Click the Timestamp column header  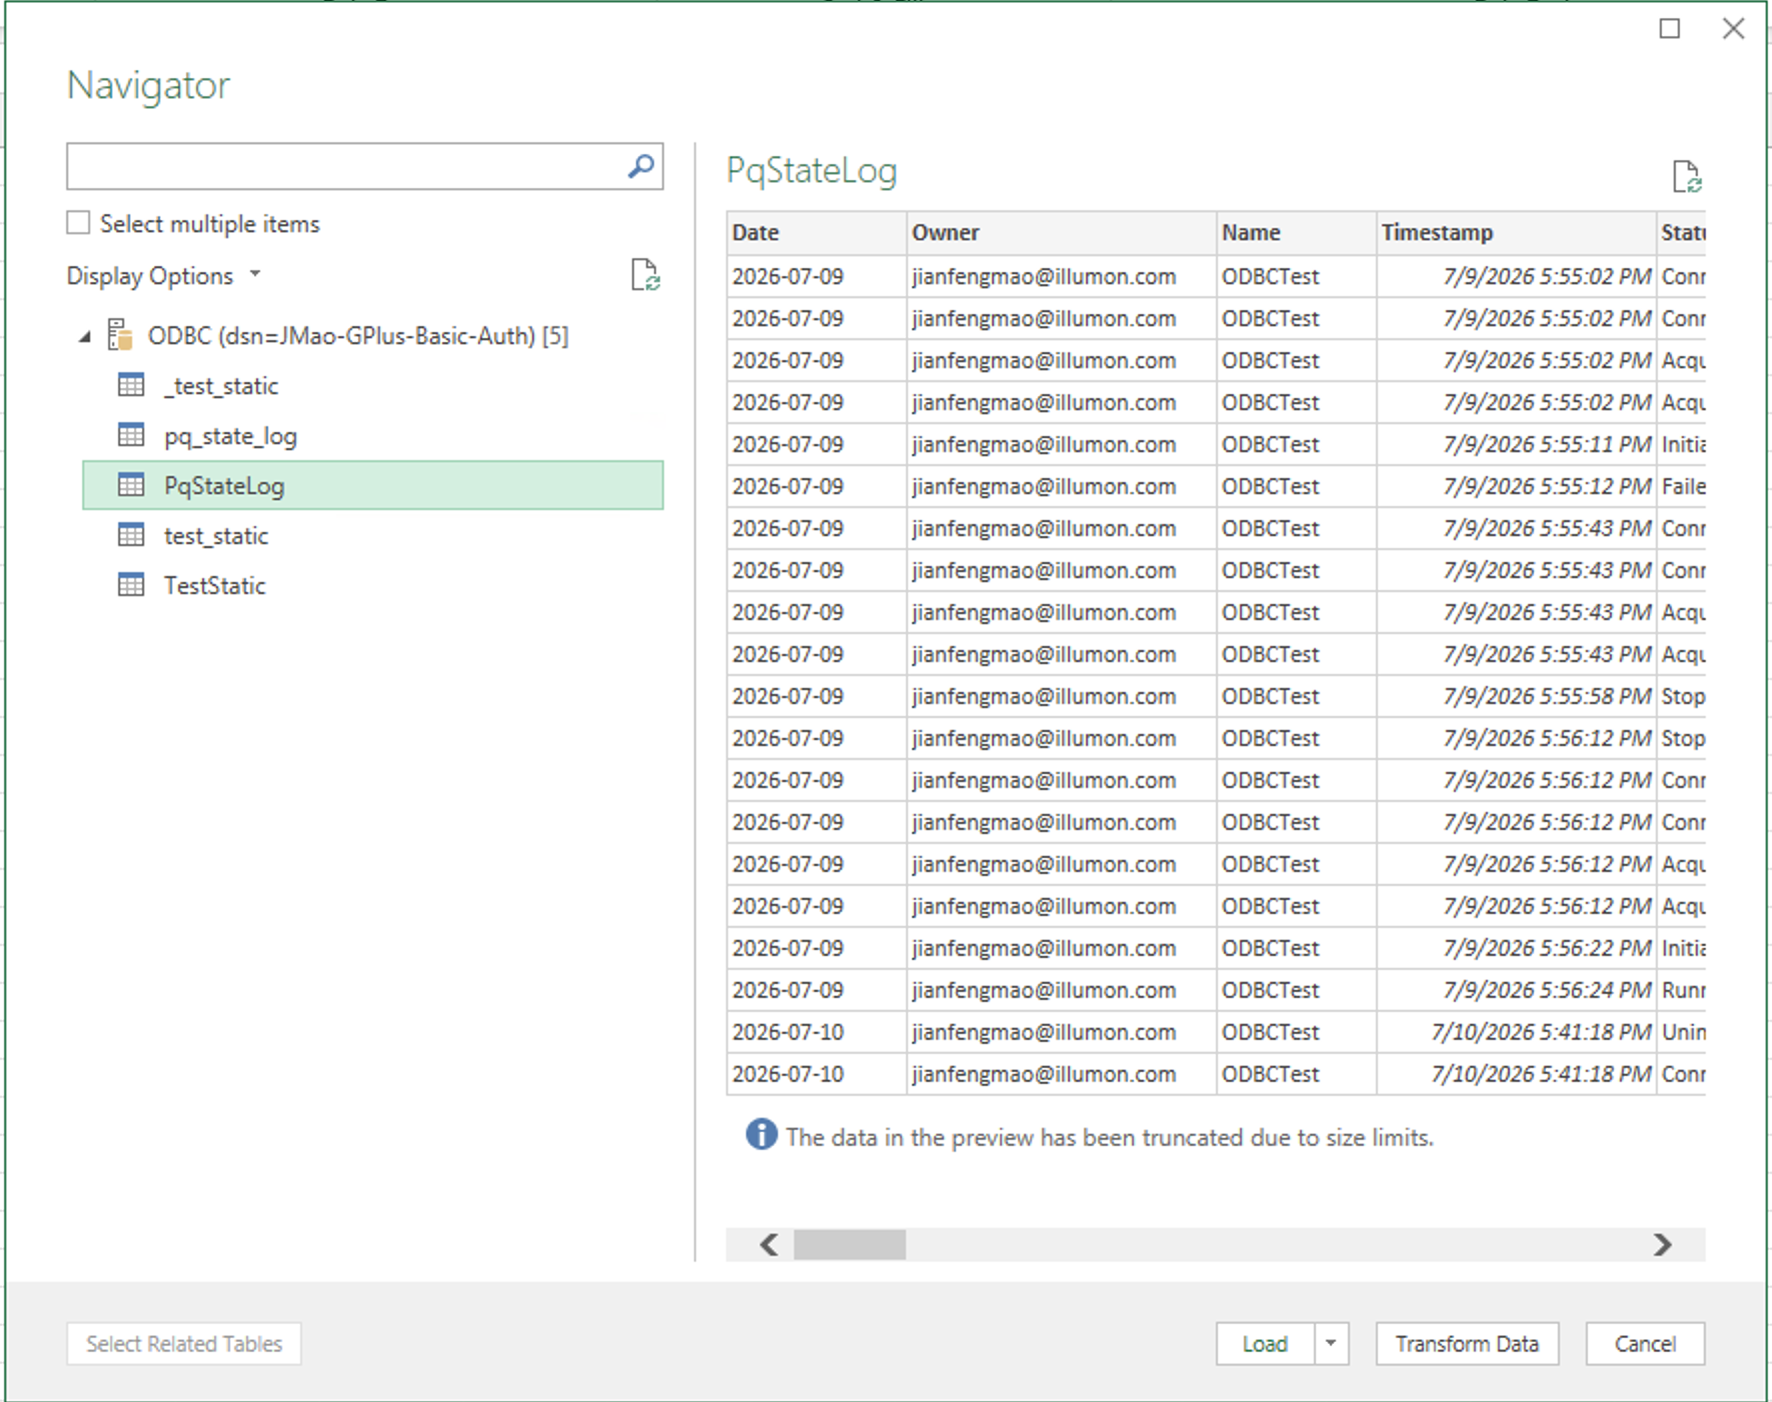coord(1517,232)
